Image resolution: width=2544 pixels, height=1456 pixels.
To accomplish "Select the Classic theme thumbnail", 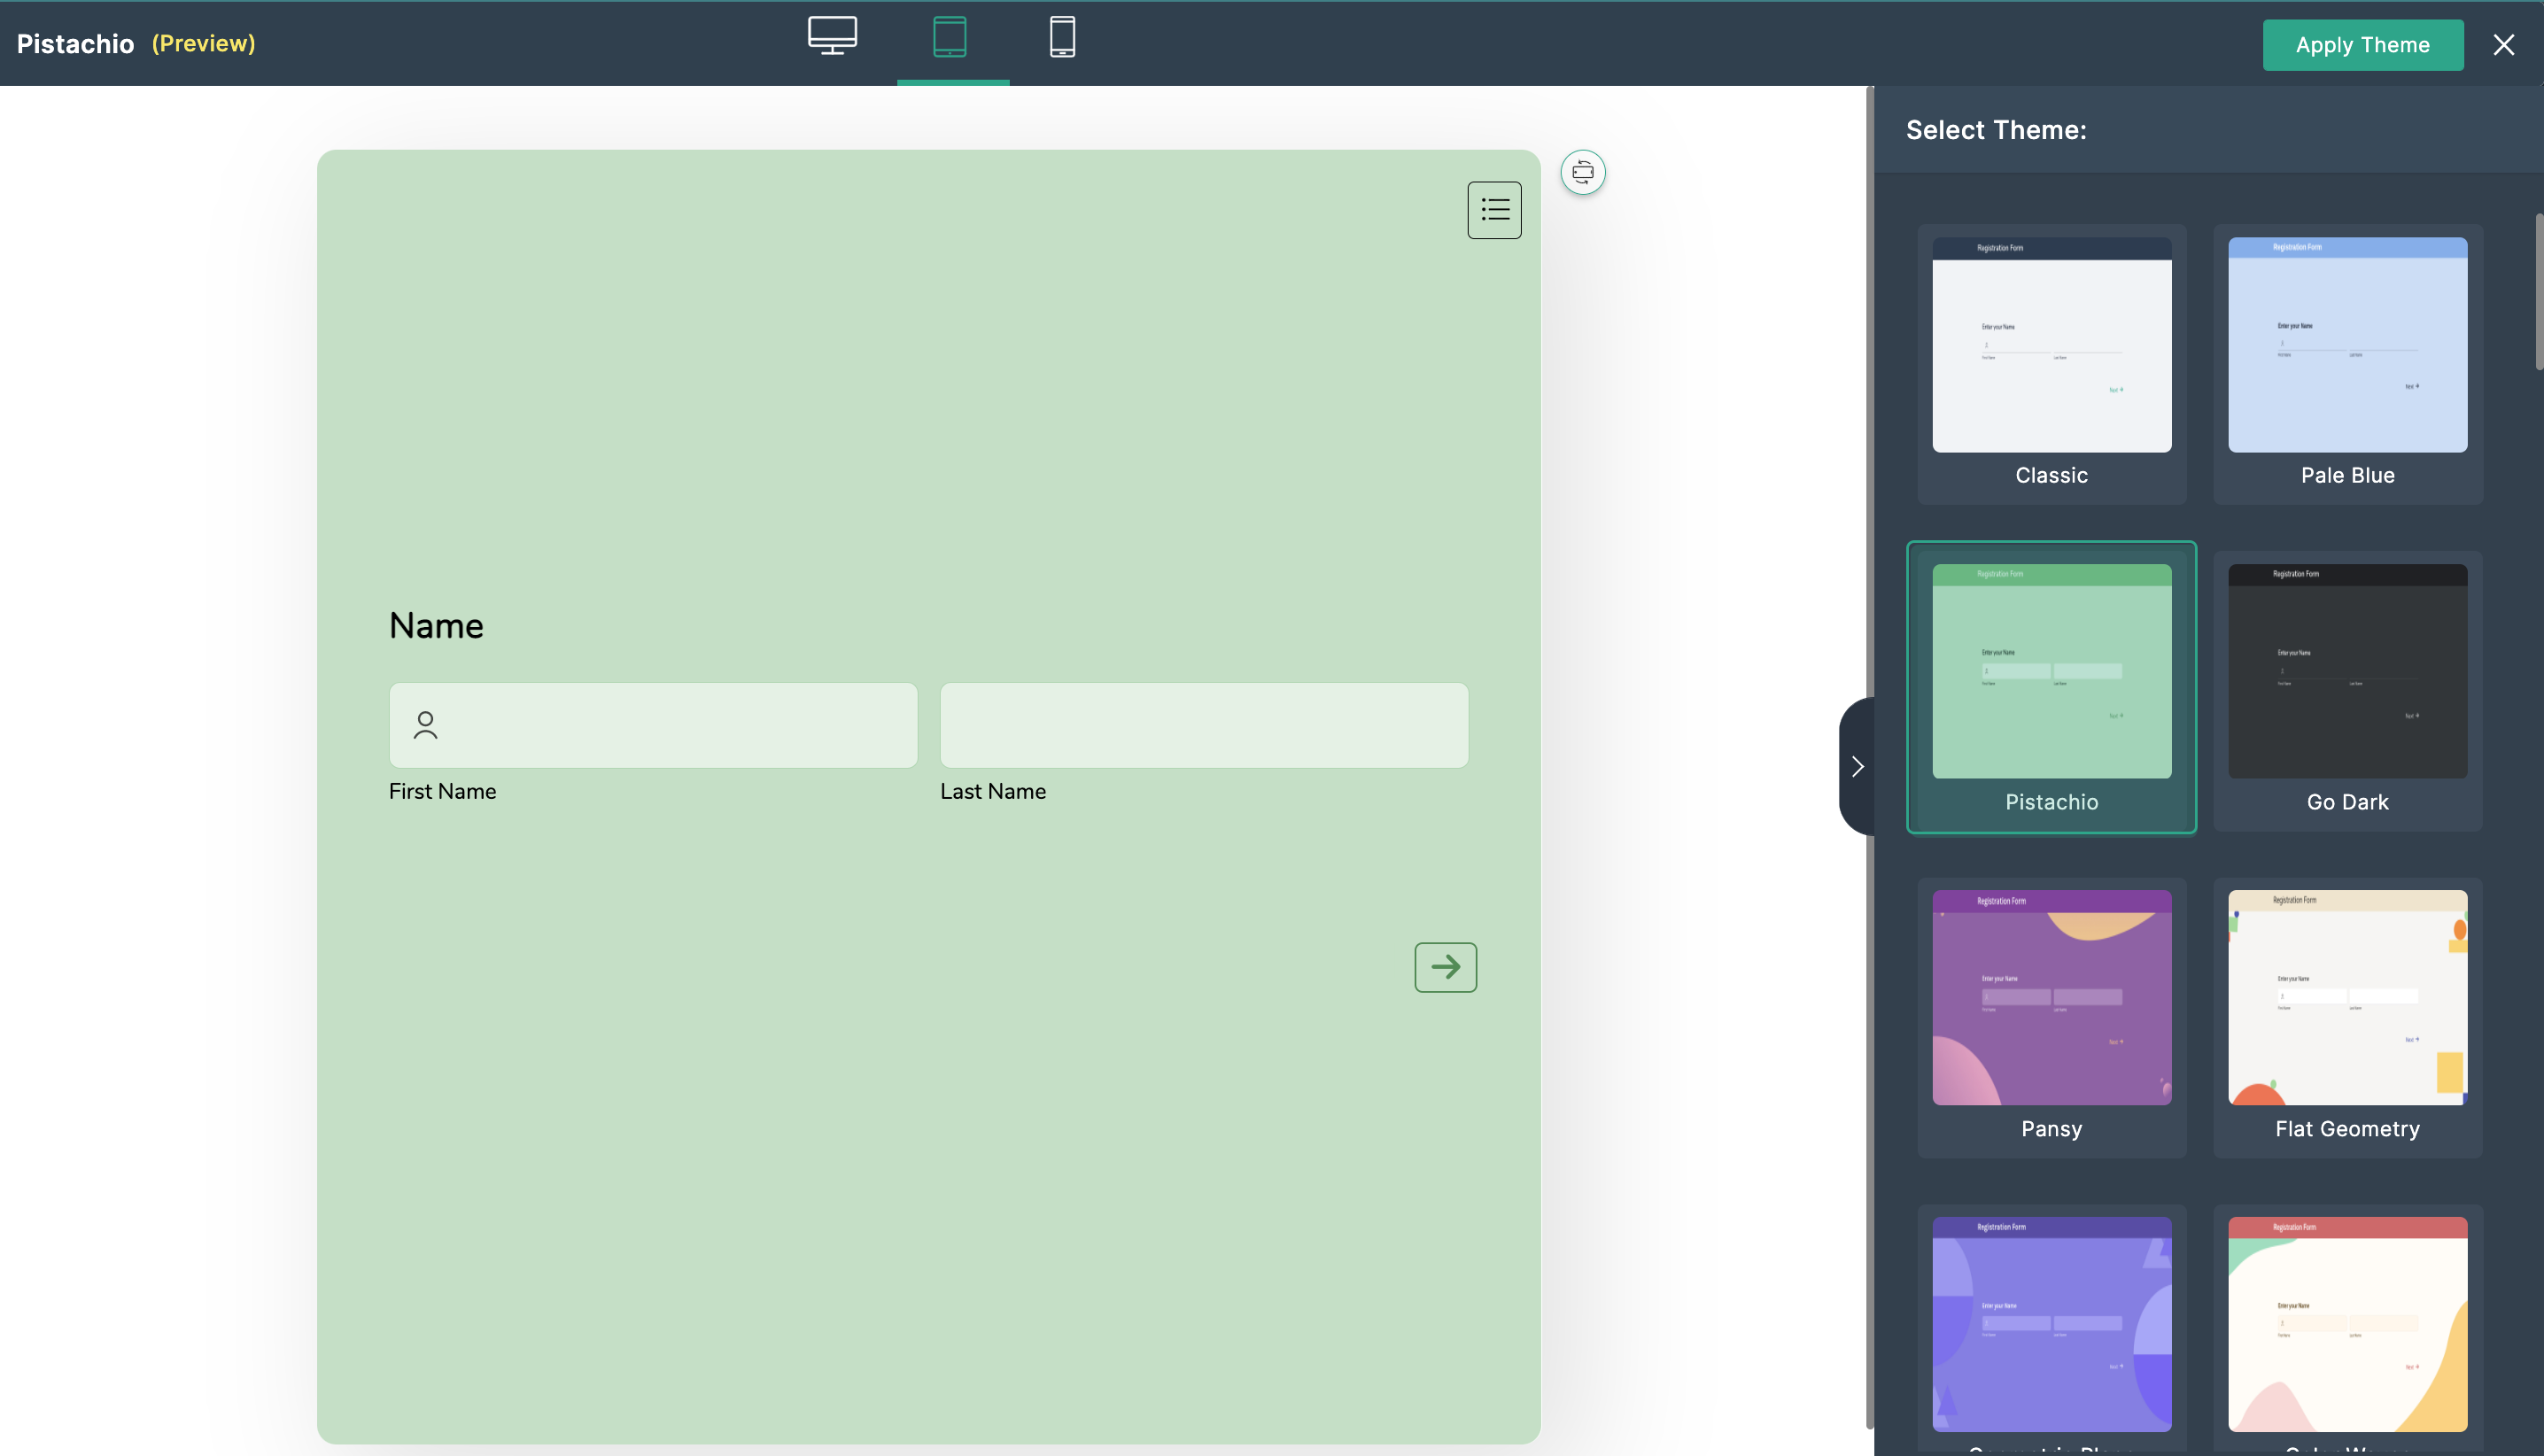I will point(2051,345).
